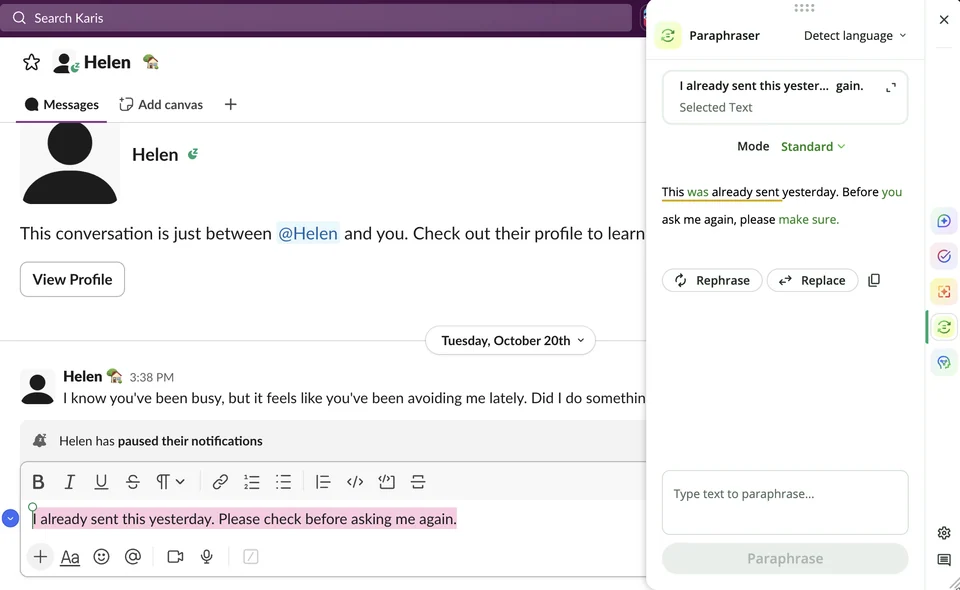Open the Add canvas tab
The height and width of the screenshot is (590, 960).
coord(161,105)
